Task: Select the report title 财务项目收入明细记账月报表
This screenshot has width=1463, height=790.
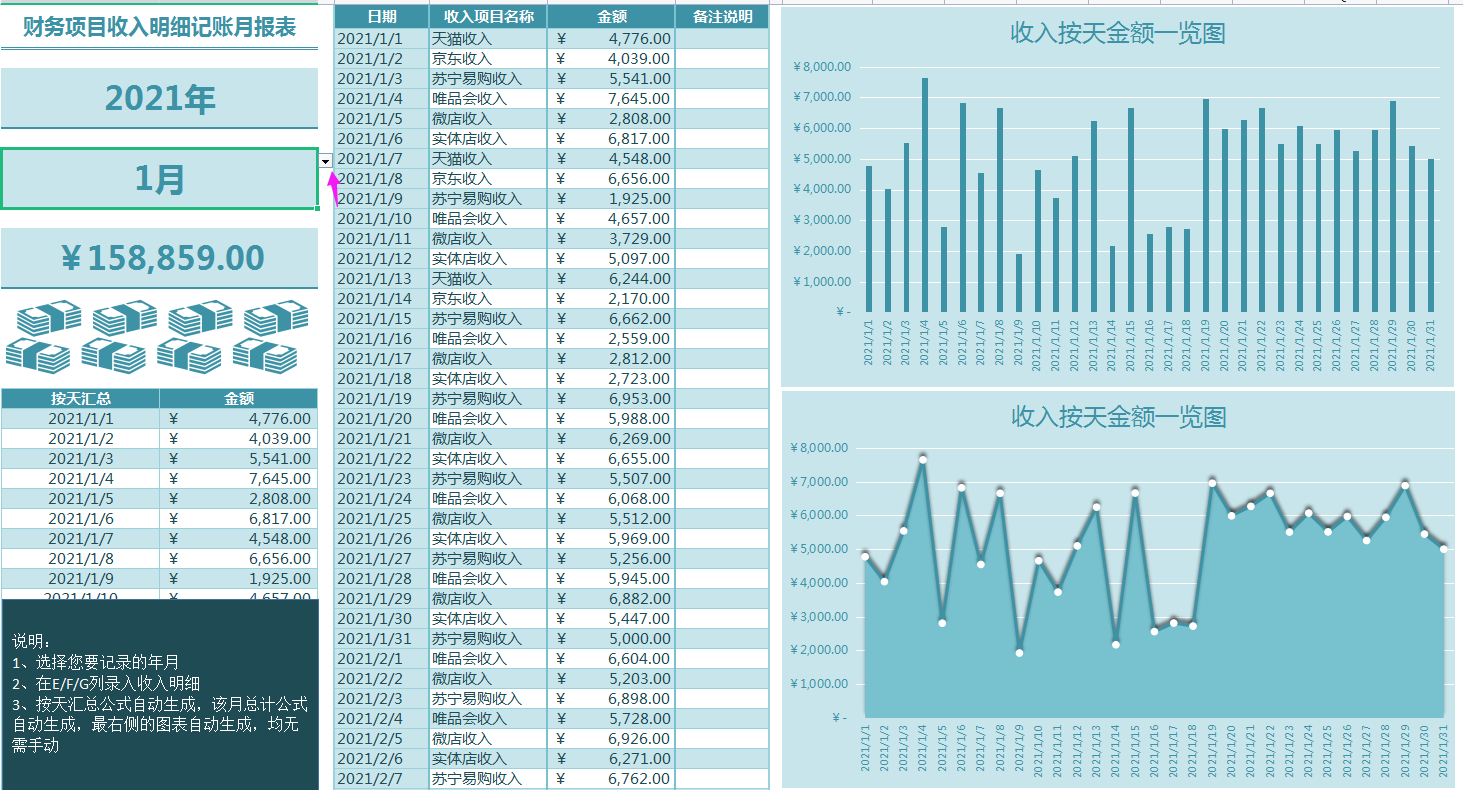Action: [160, 27]
